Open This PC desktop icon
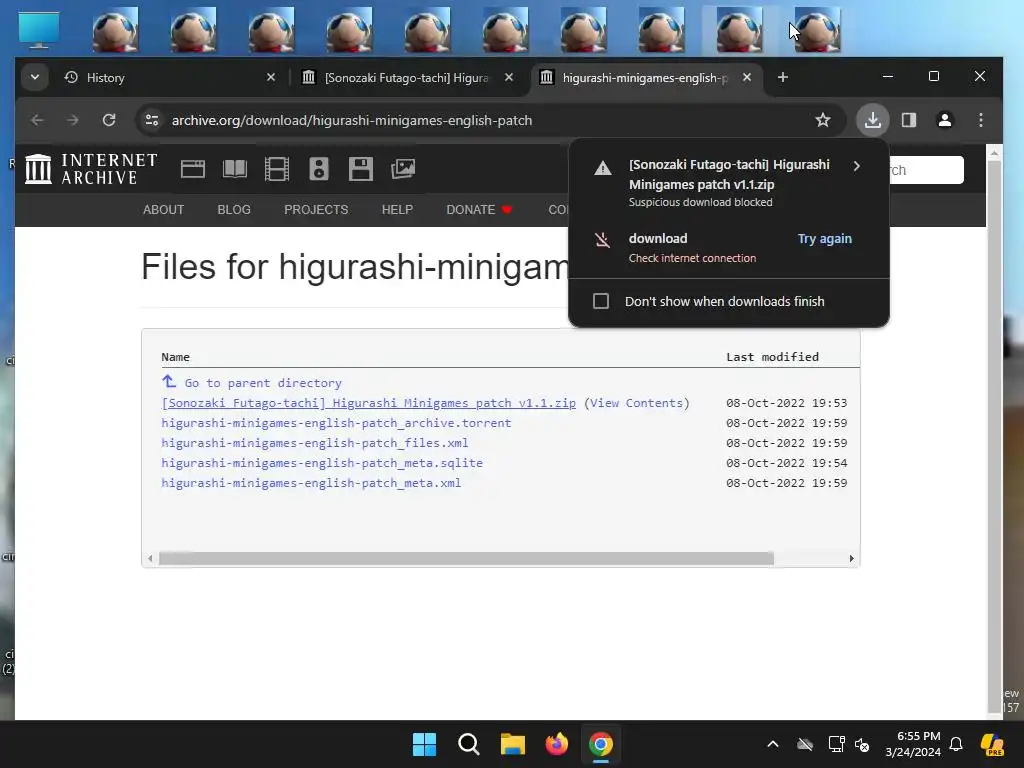 (x=39, y=30)
